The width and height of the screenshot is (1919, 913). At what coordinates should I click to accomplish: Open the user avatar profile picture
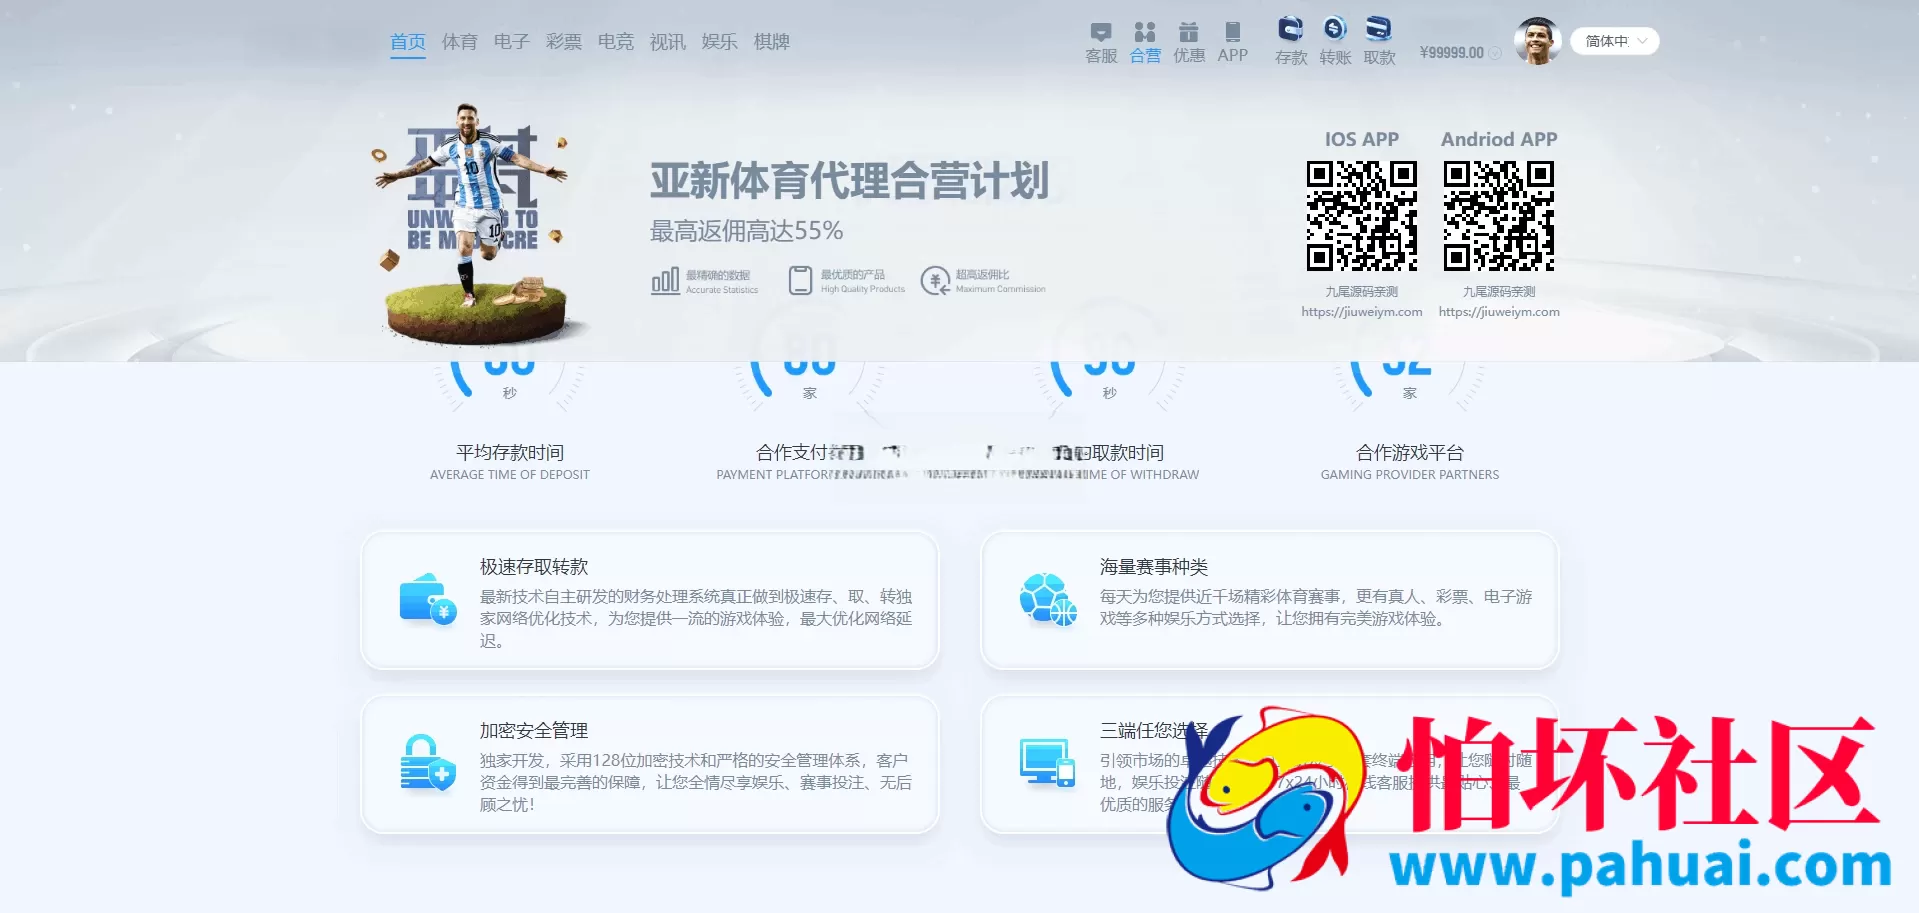[1538, 41]
